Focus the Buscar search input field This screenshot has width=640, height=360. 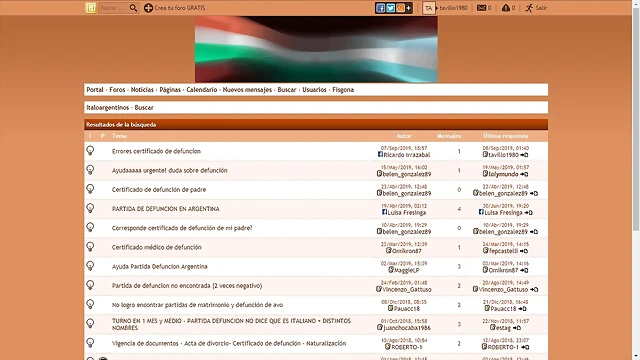pos(113,8)
